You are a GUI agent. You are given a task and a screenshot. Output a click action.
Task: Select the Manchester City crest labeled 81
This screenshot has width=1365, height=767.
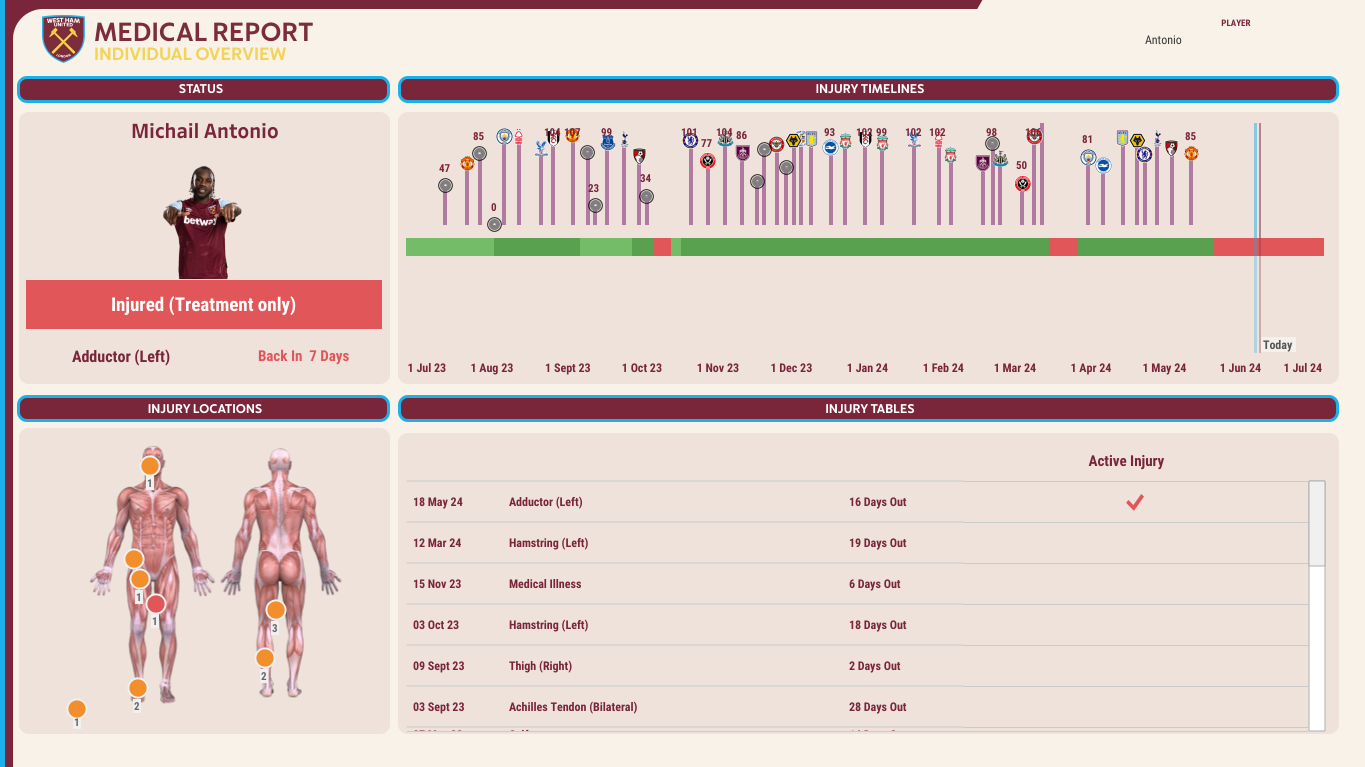pos(1088,157)
